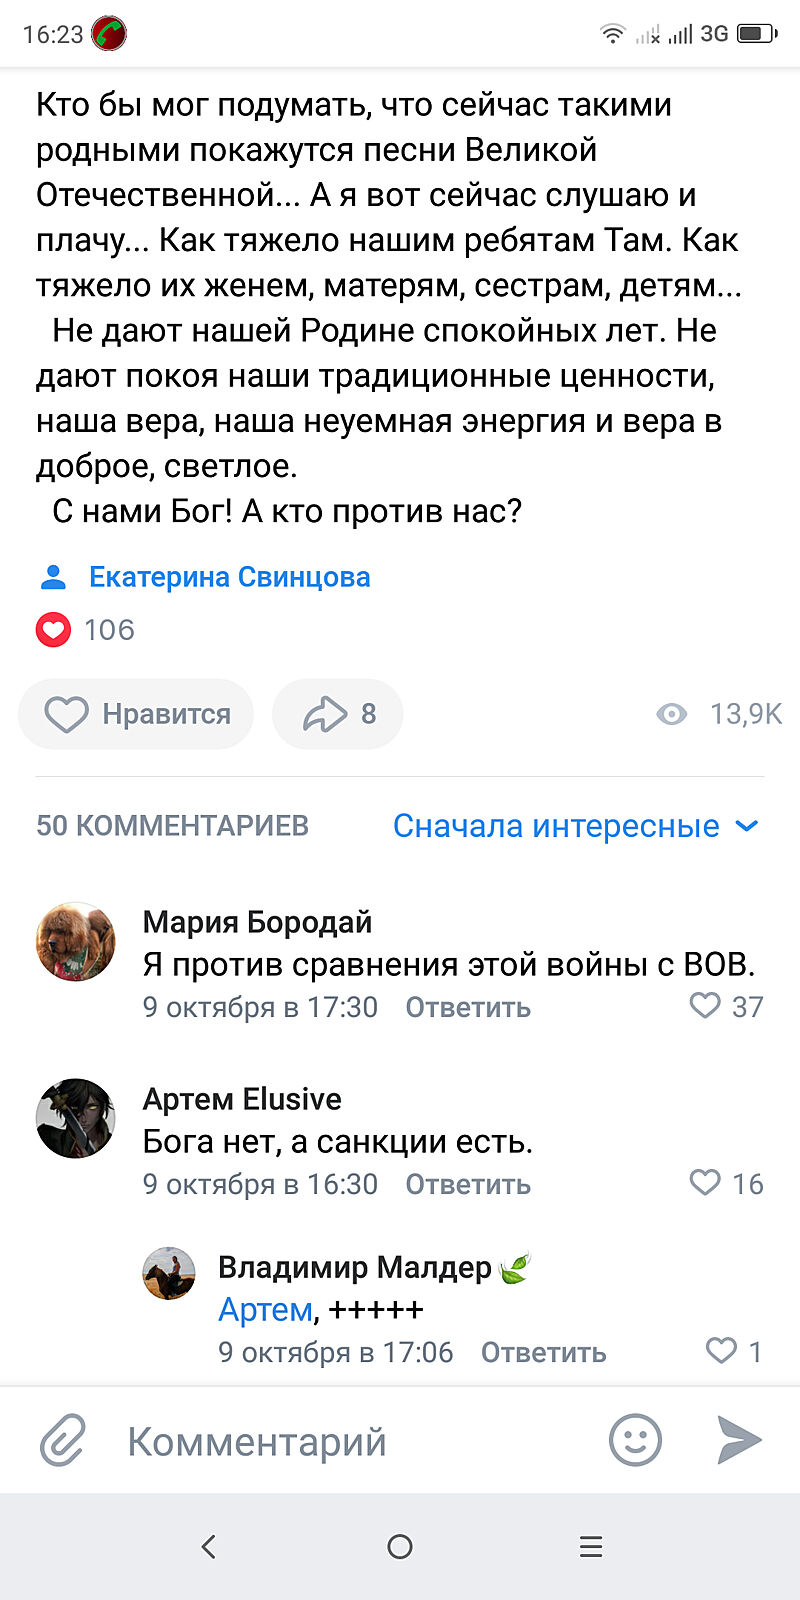Open Мария Бородай's dog avatar
Image resolution: width=800 pixels, height=1600 pixels.
pyautogui.click(x=76, y=941)
